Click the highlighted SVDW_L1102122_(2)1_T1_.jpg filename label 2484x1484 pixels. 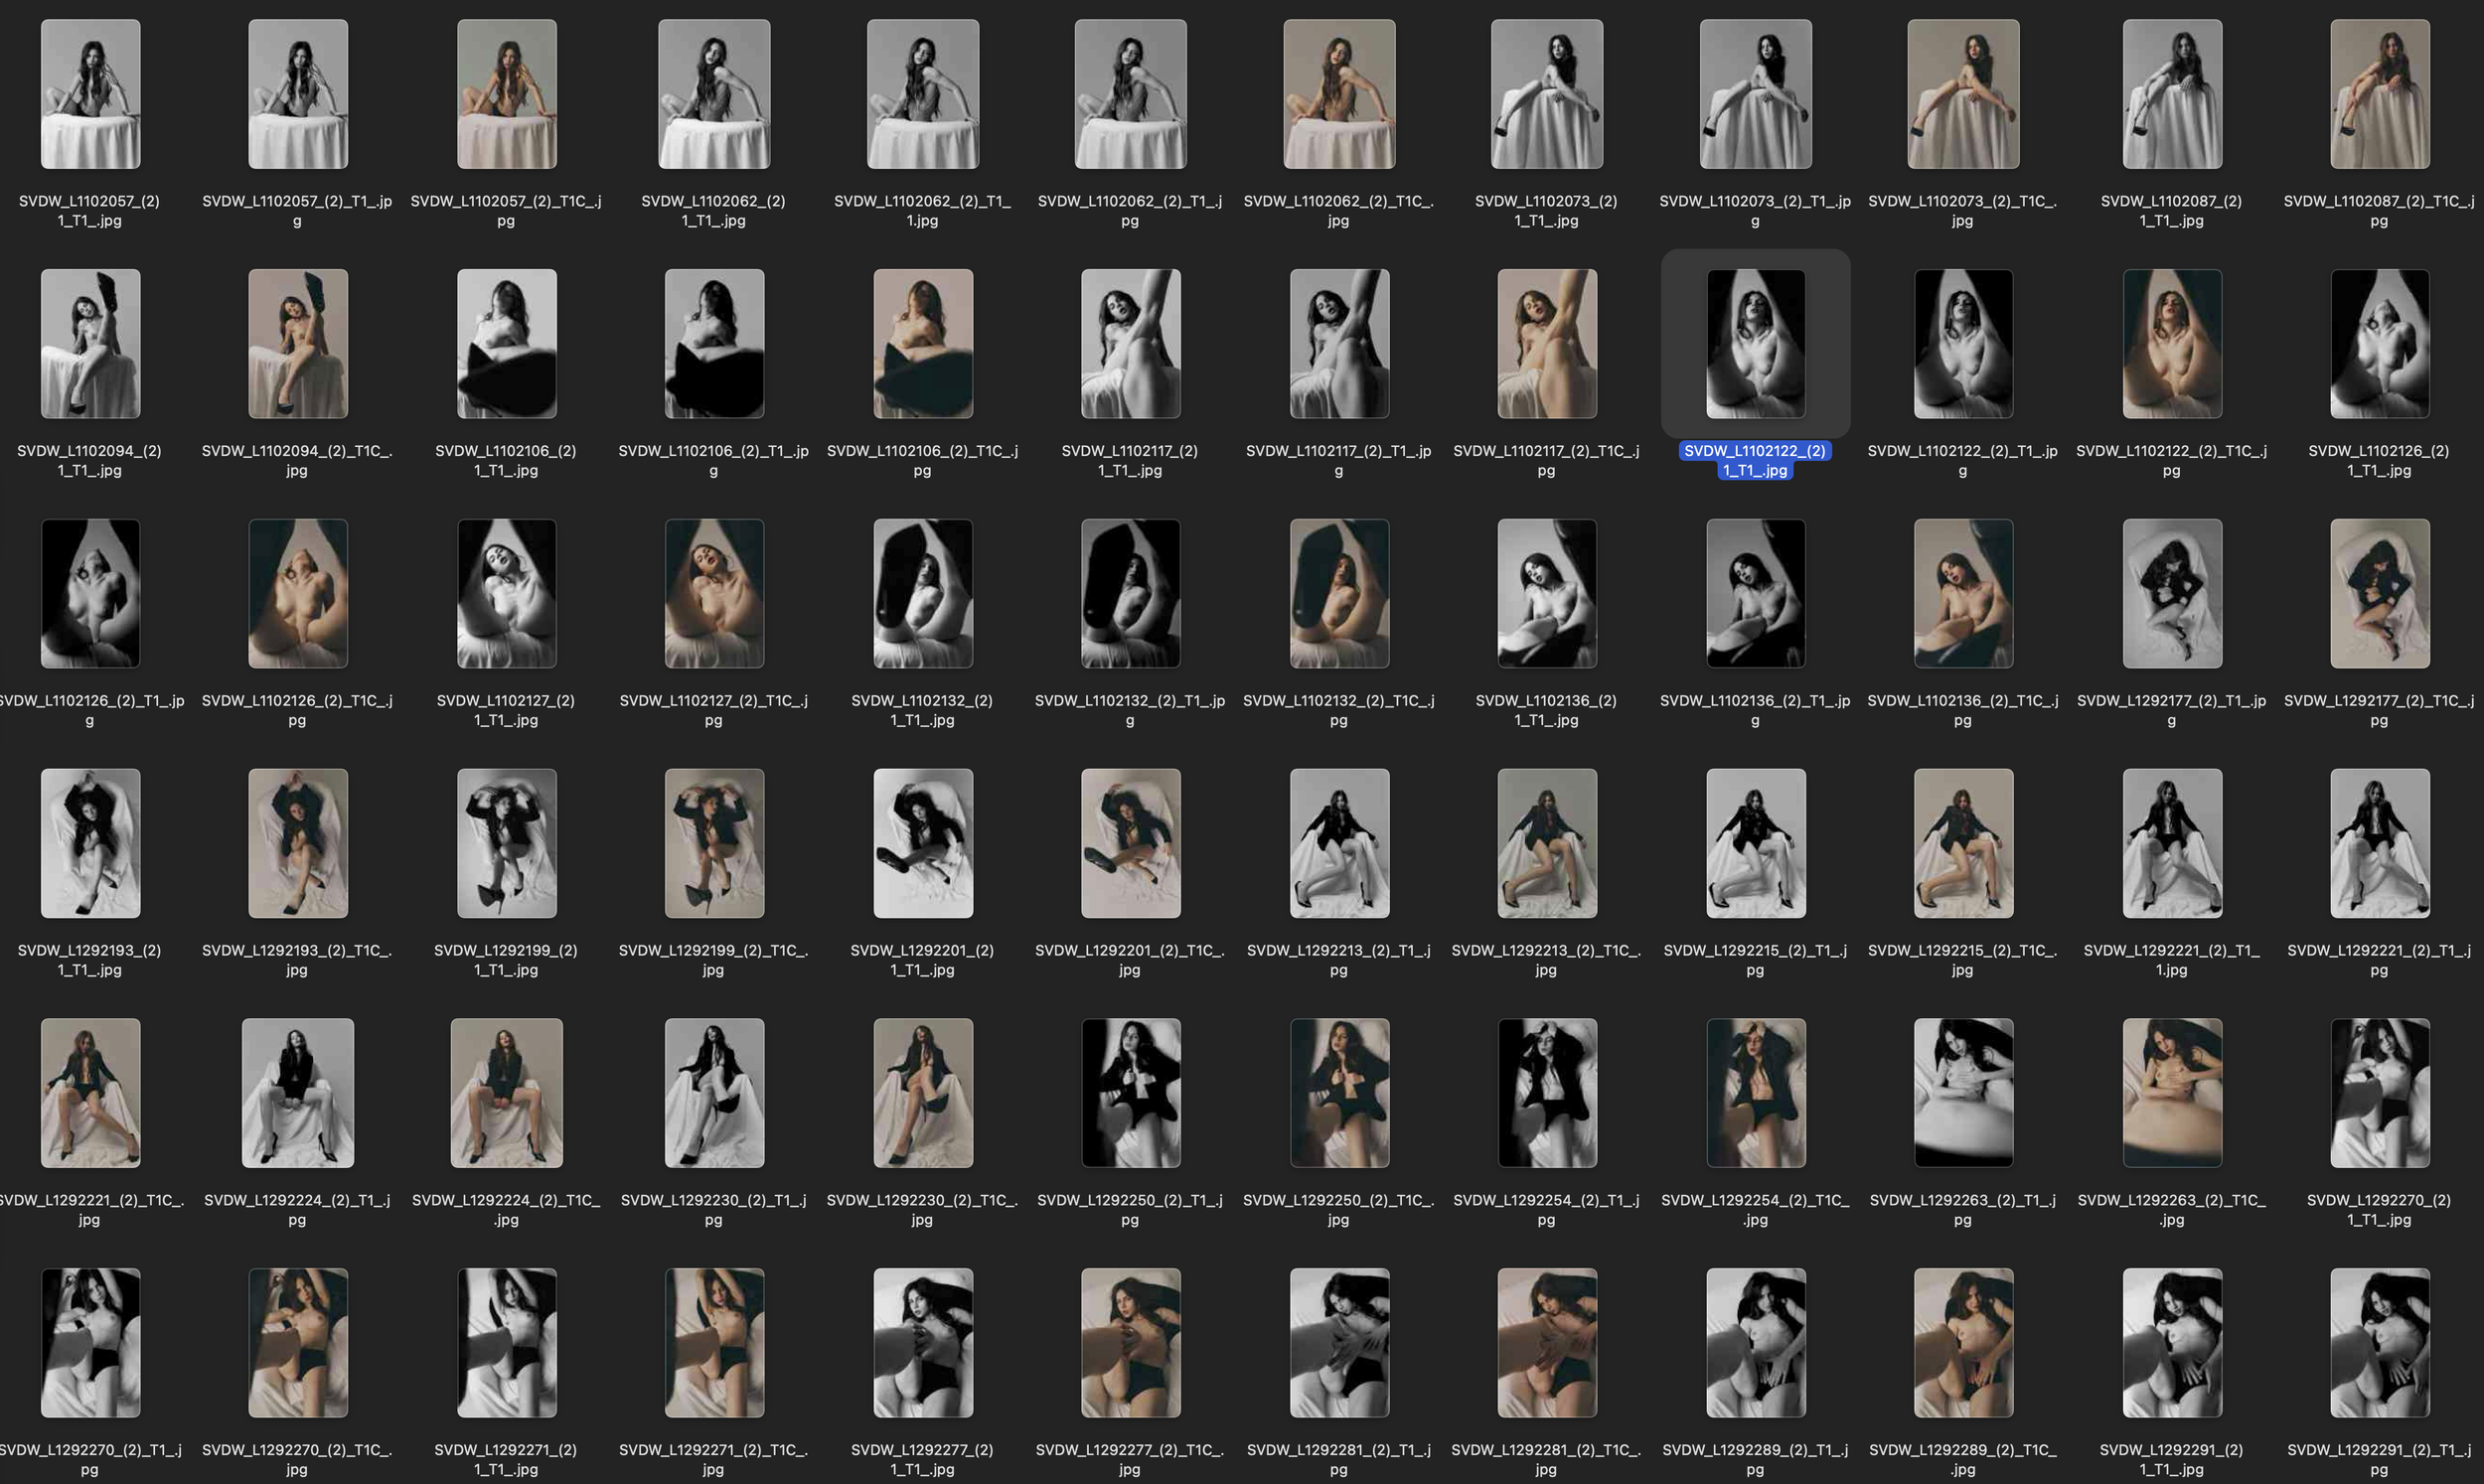point(1755,461)
